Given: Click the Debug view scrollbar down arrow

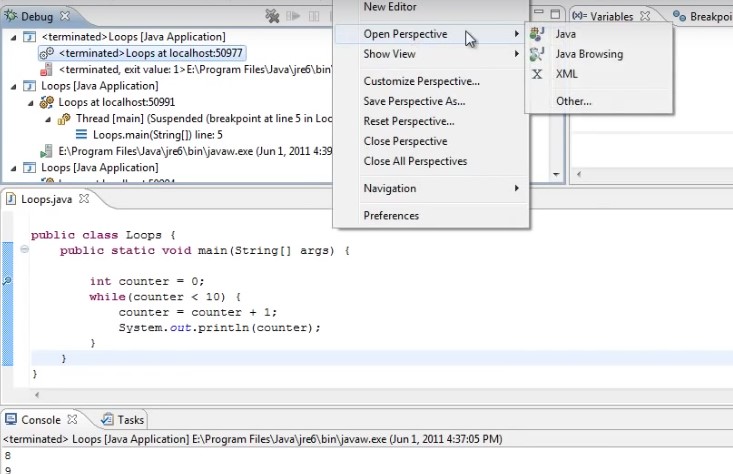Looking at the screenshot, I should coord(556,174).
